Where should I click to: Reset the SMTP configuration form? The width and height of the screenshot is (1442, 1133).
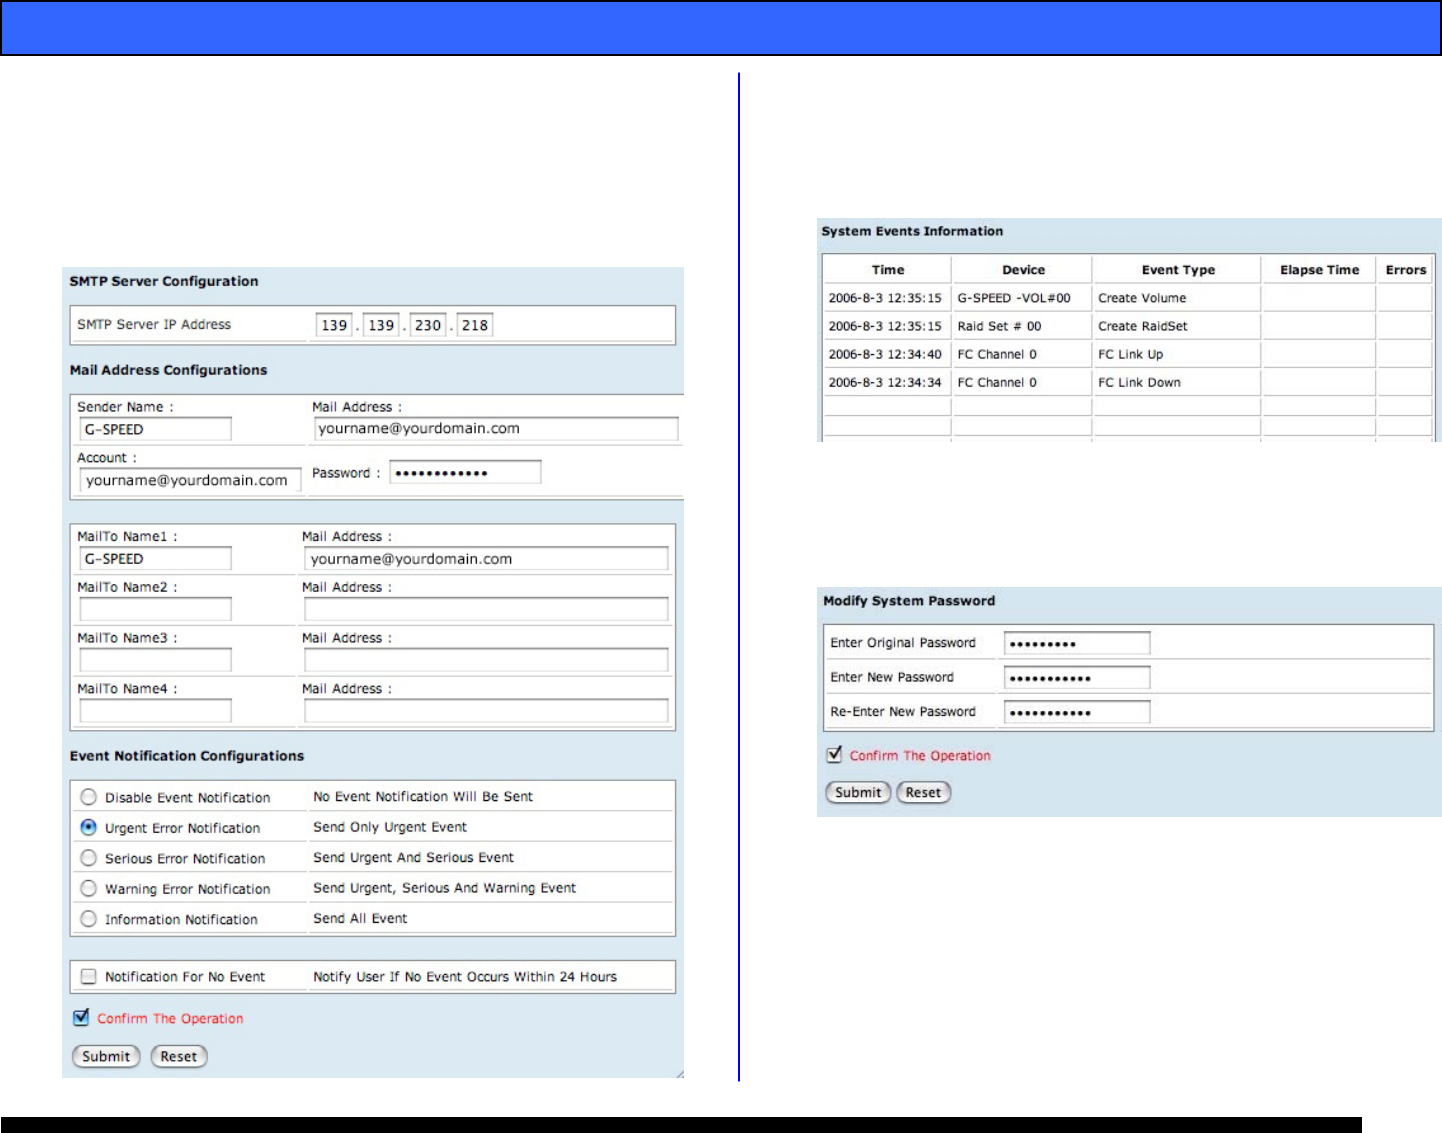click(x=179, y=1056)
